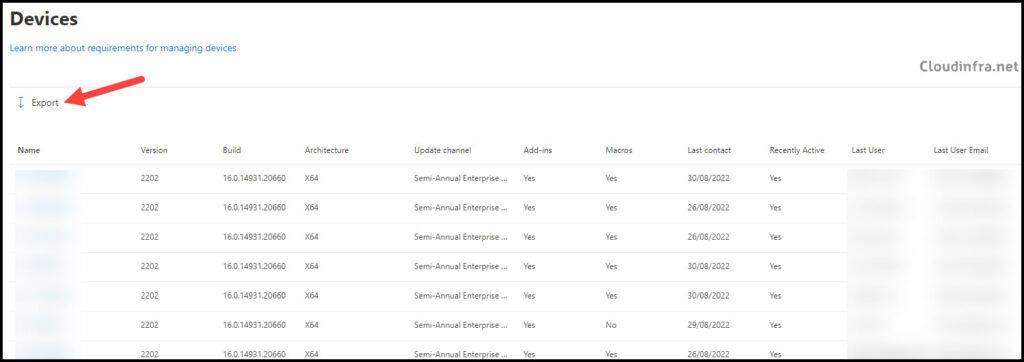This screenshot has width=1024, height=362.
Task: Sort by the Last contact column
Action: click(x=709, y=150)
